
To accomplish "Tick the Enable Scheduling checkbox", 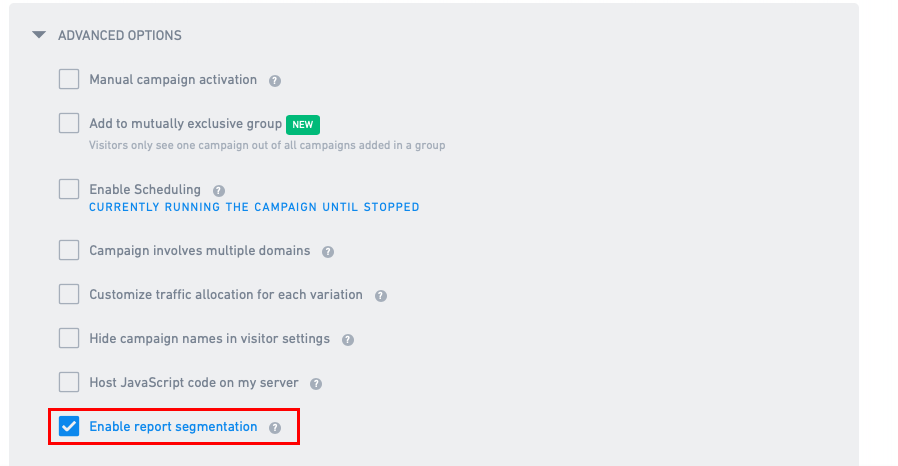I will click(69, 189).
